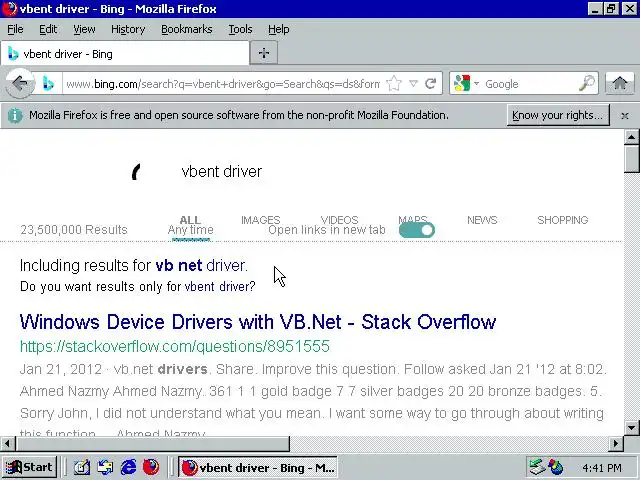
Task: Reload the page with the refresh icon
Action: (430, 84)
